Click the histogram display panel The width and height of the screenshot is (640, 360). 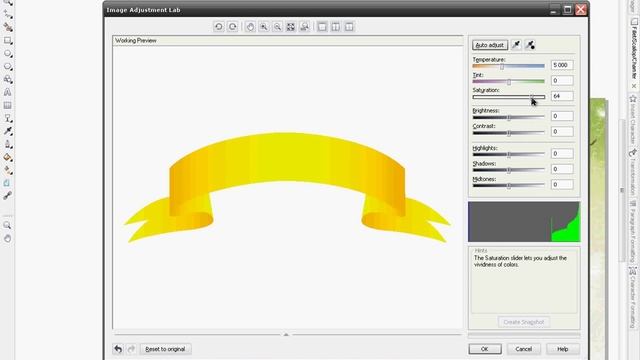524,222
